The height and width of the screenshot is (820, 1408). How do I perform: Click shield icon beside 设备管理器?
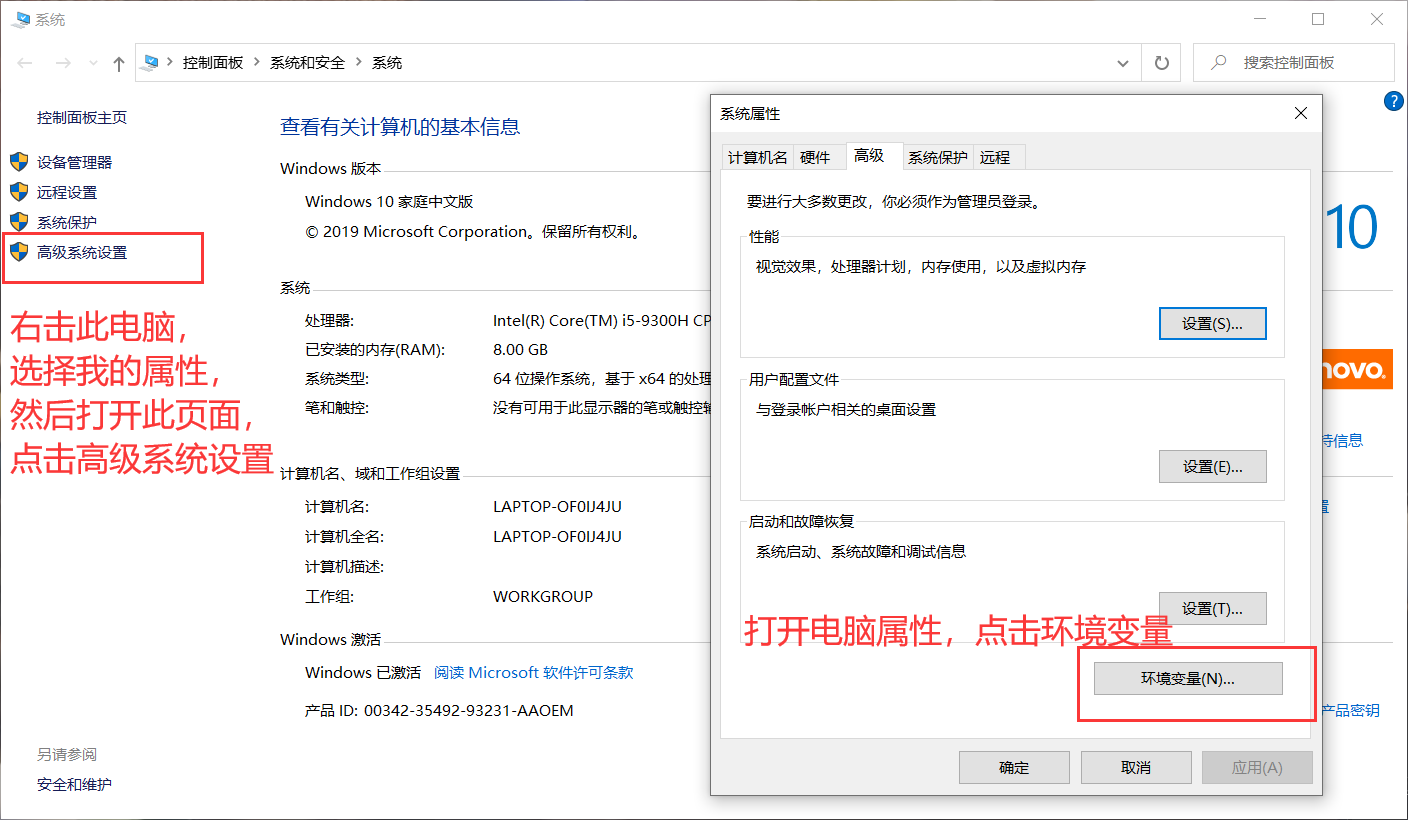(19, 161)
